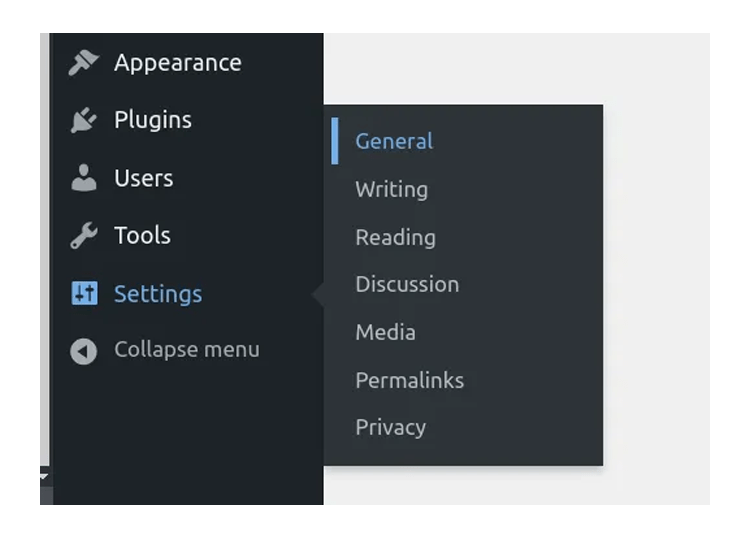Image resolution: width=750 pixels, height=540 pixels.
Task: Click the Plugins plug icon
Action: click(84, 120)
